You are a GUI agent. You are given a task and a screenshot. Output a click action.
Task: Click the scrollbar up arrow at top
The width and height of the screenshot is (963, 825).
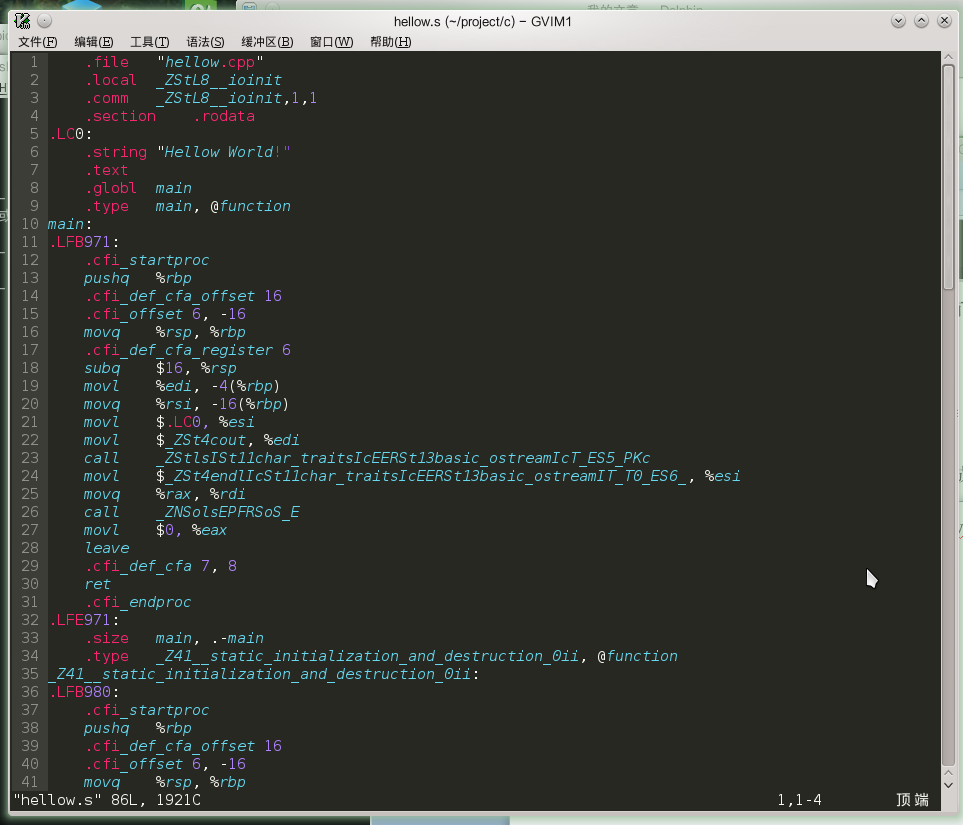coord(948,58)
